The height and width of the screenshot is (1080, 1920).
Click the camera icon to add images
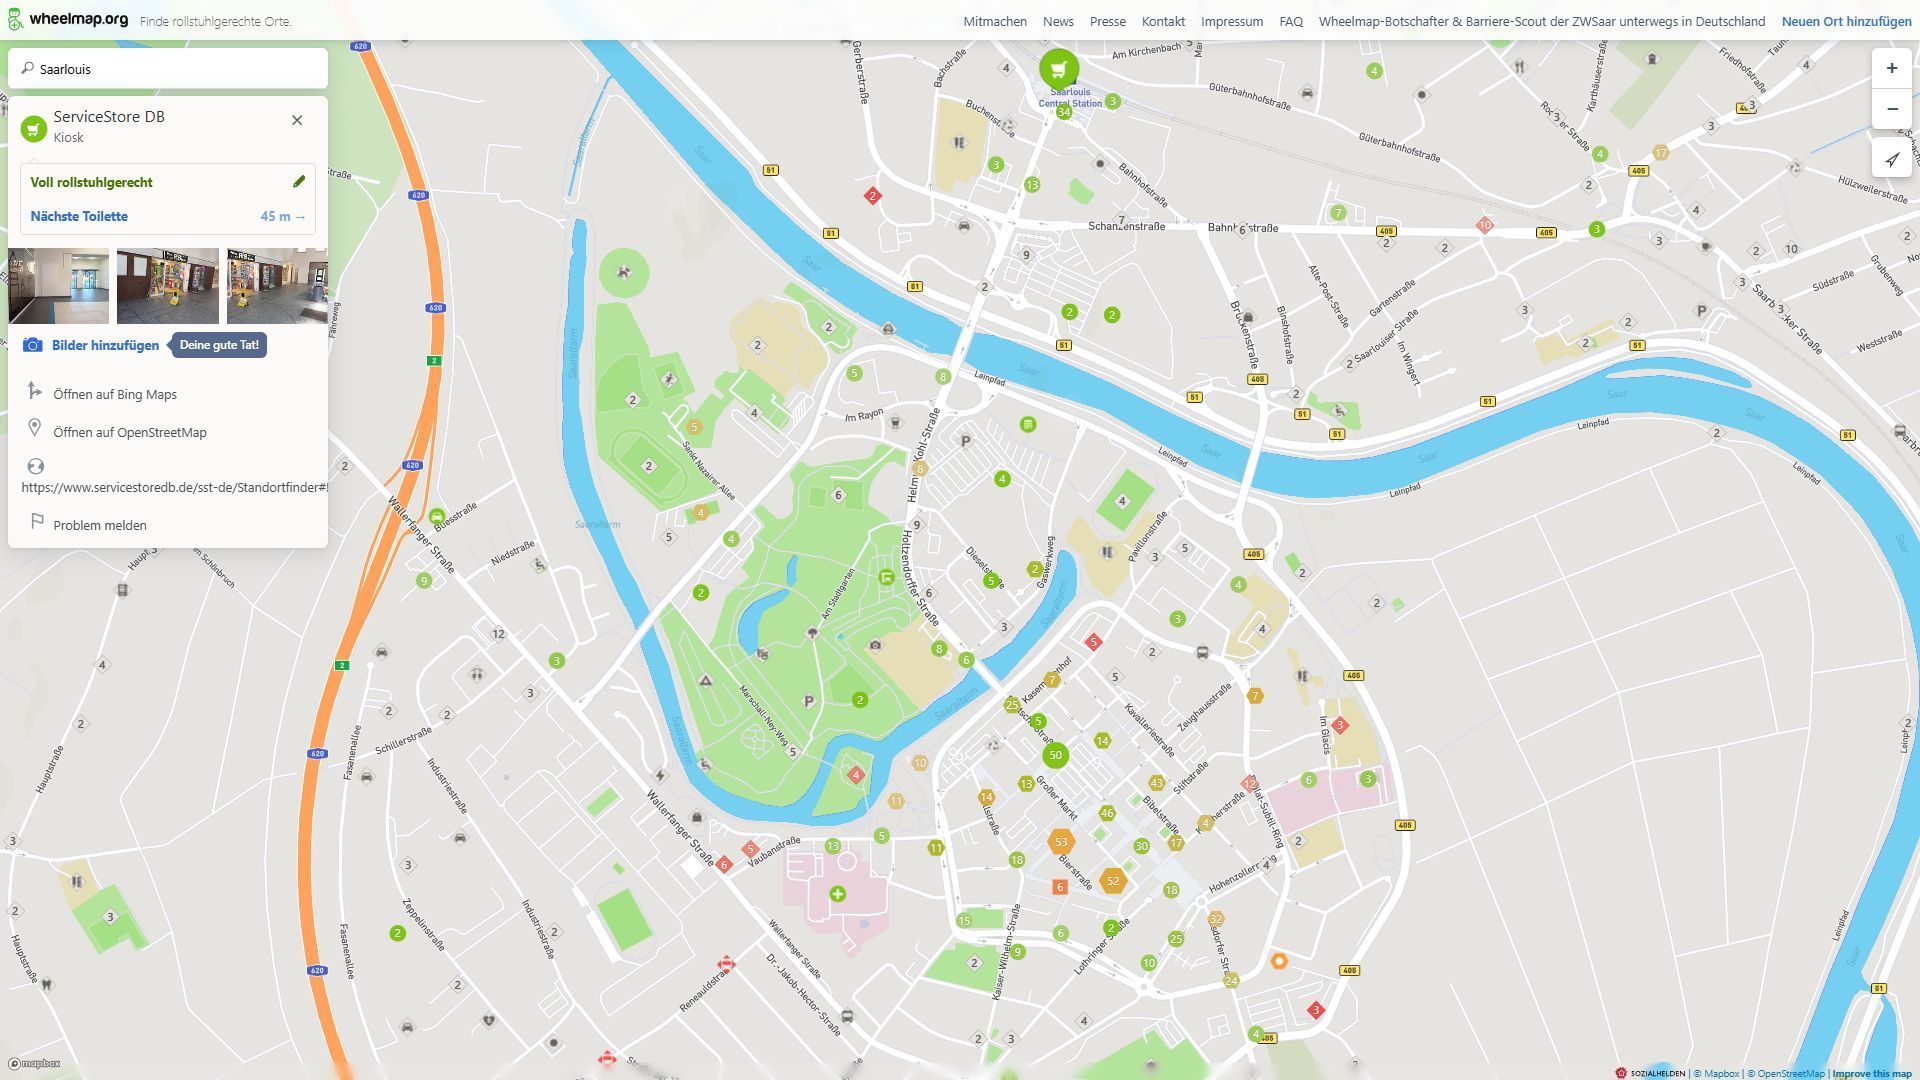[33, 345]
